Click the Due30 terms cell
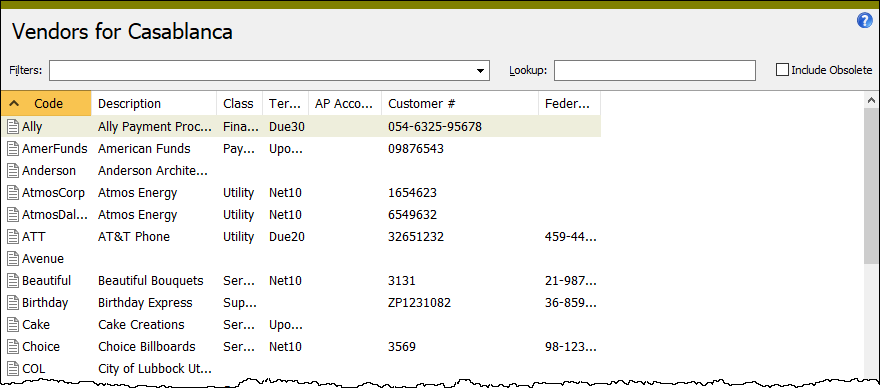This screenshot has height=388, width=880. click(x=287, y=127)
